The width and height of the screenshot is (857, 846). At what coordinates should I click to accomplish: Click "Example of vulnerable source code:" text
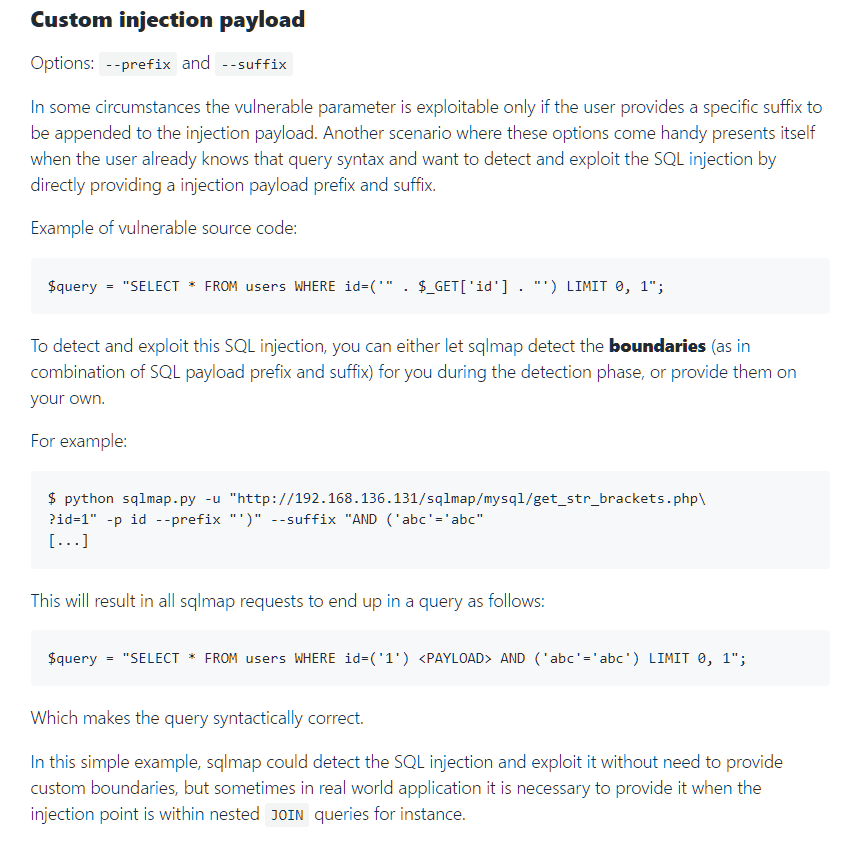[164, 228]
